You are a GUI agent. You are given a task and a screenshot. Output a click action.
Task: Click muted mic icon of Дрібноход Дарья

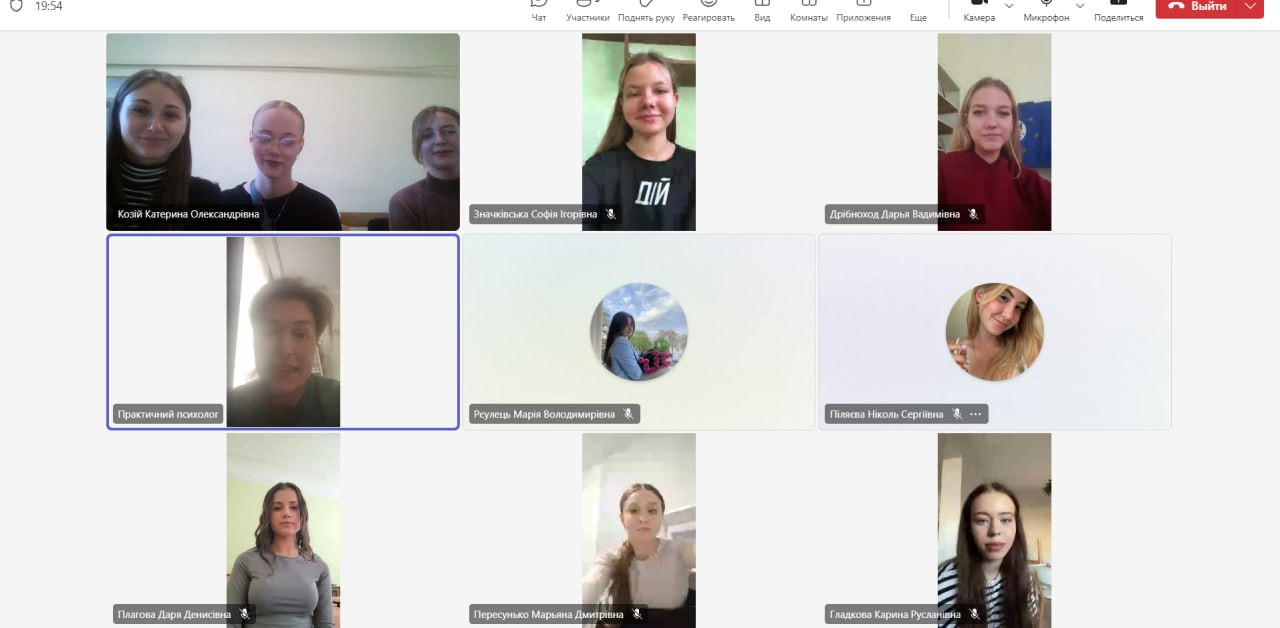973,214
